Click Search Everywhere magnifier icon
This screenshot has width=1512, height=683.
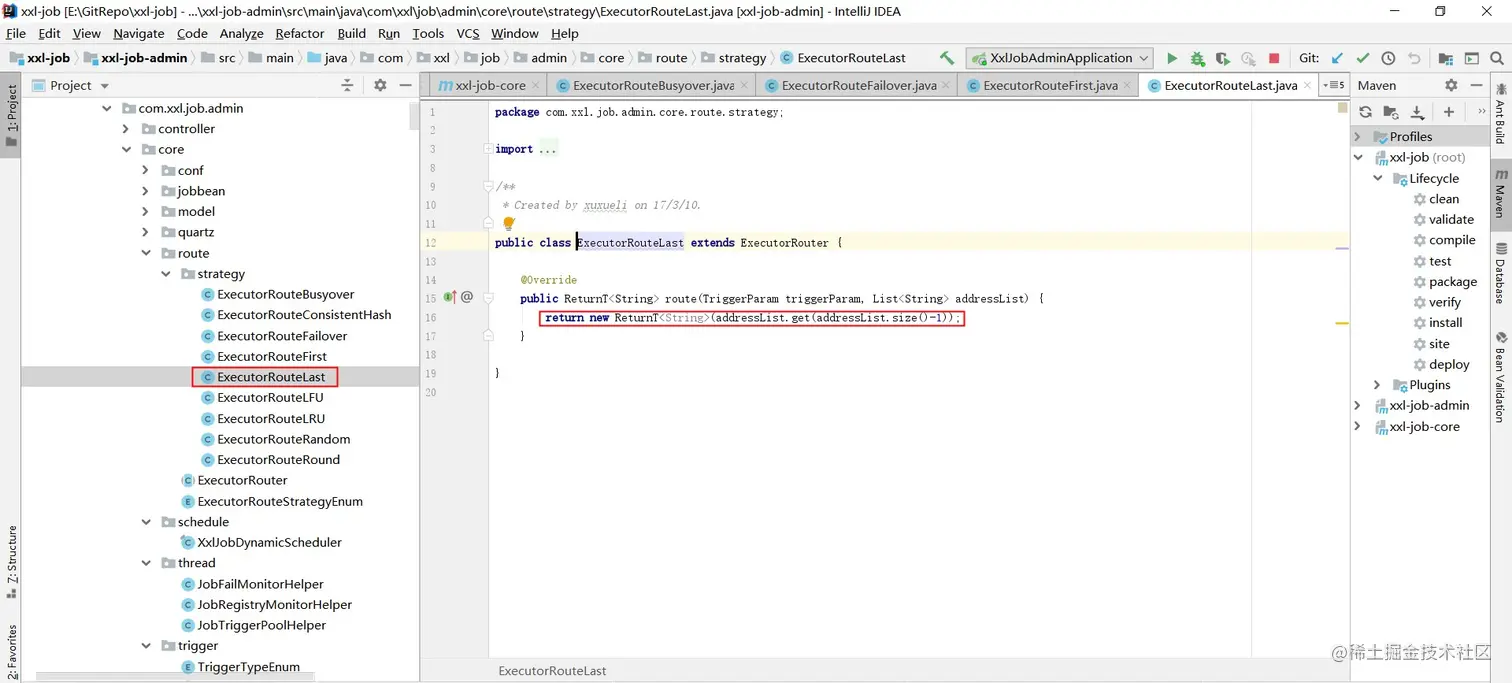(x=1497, y=58)
